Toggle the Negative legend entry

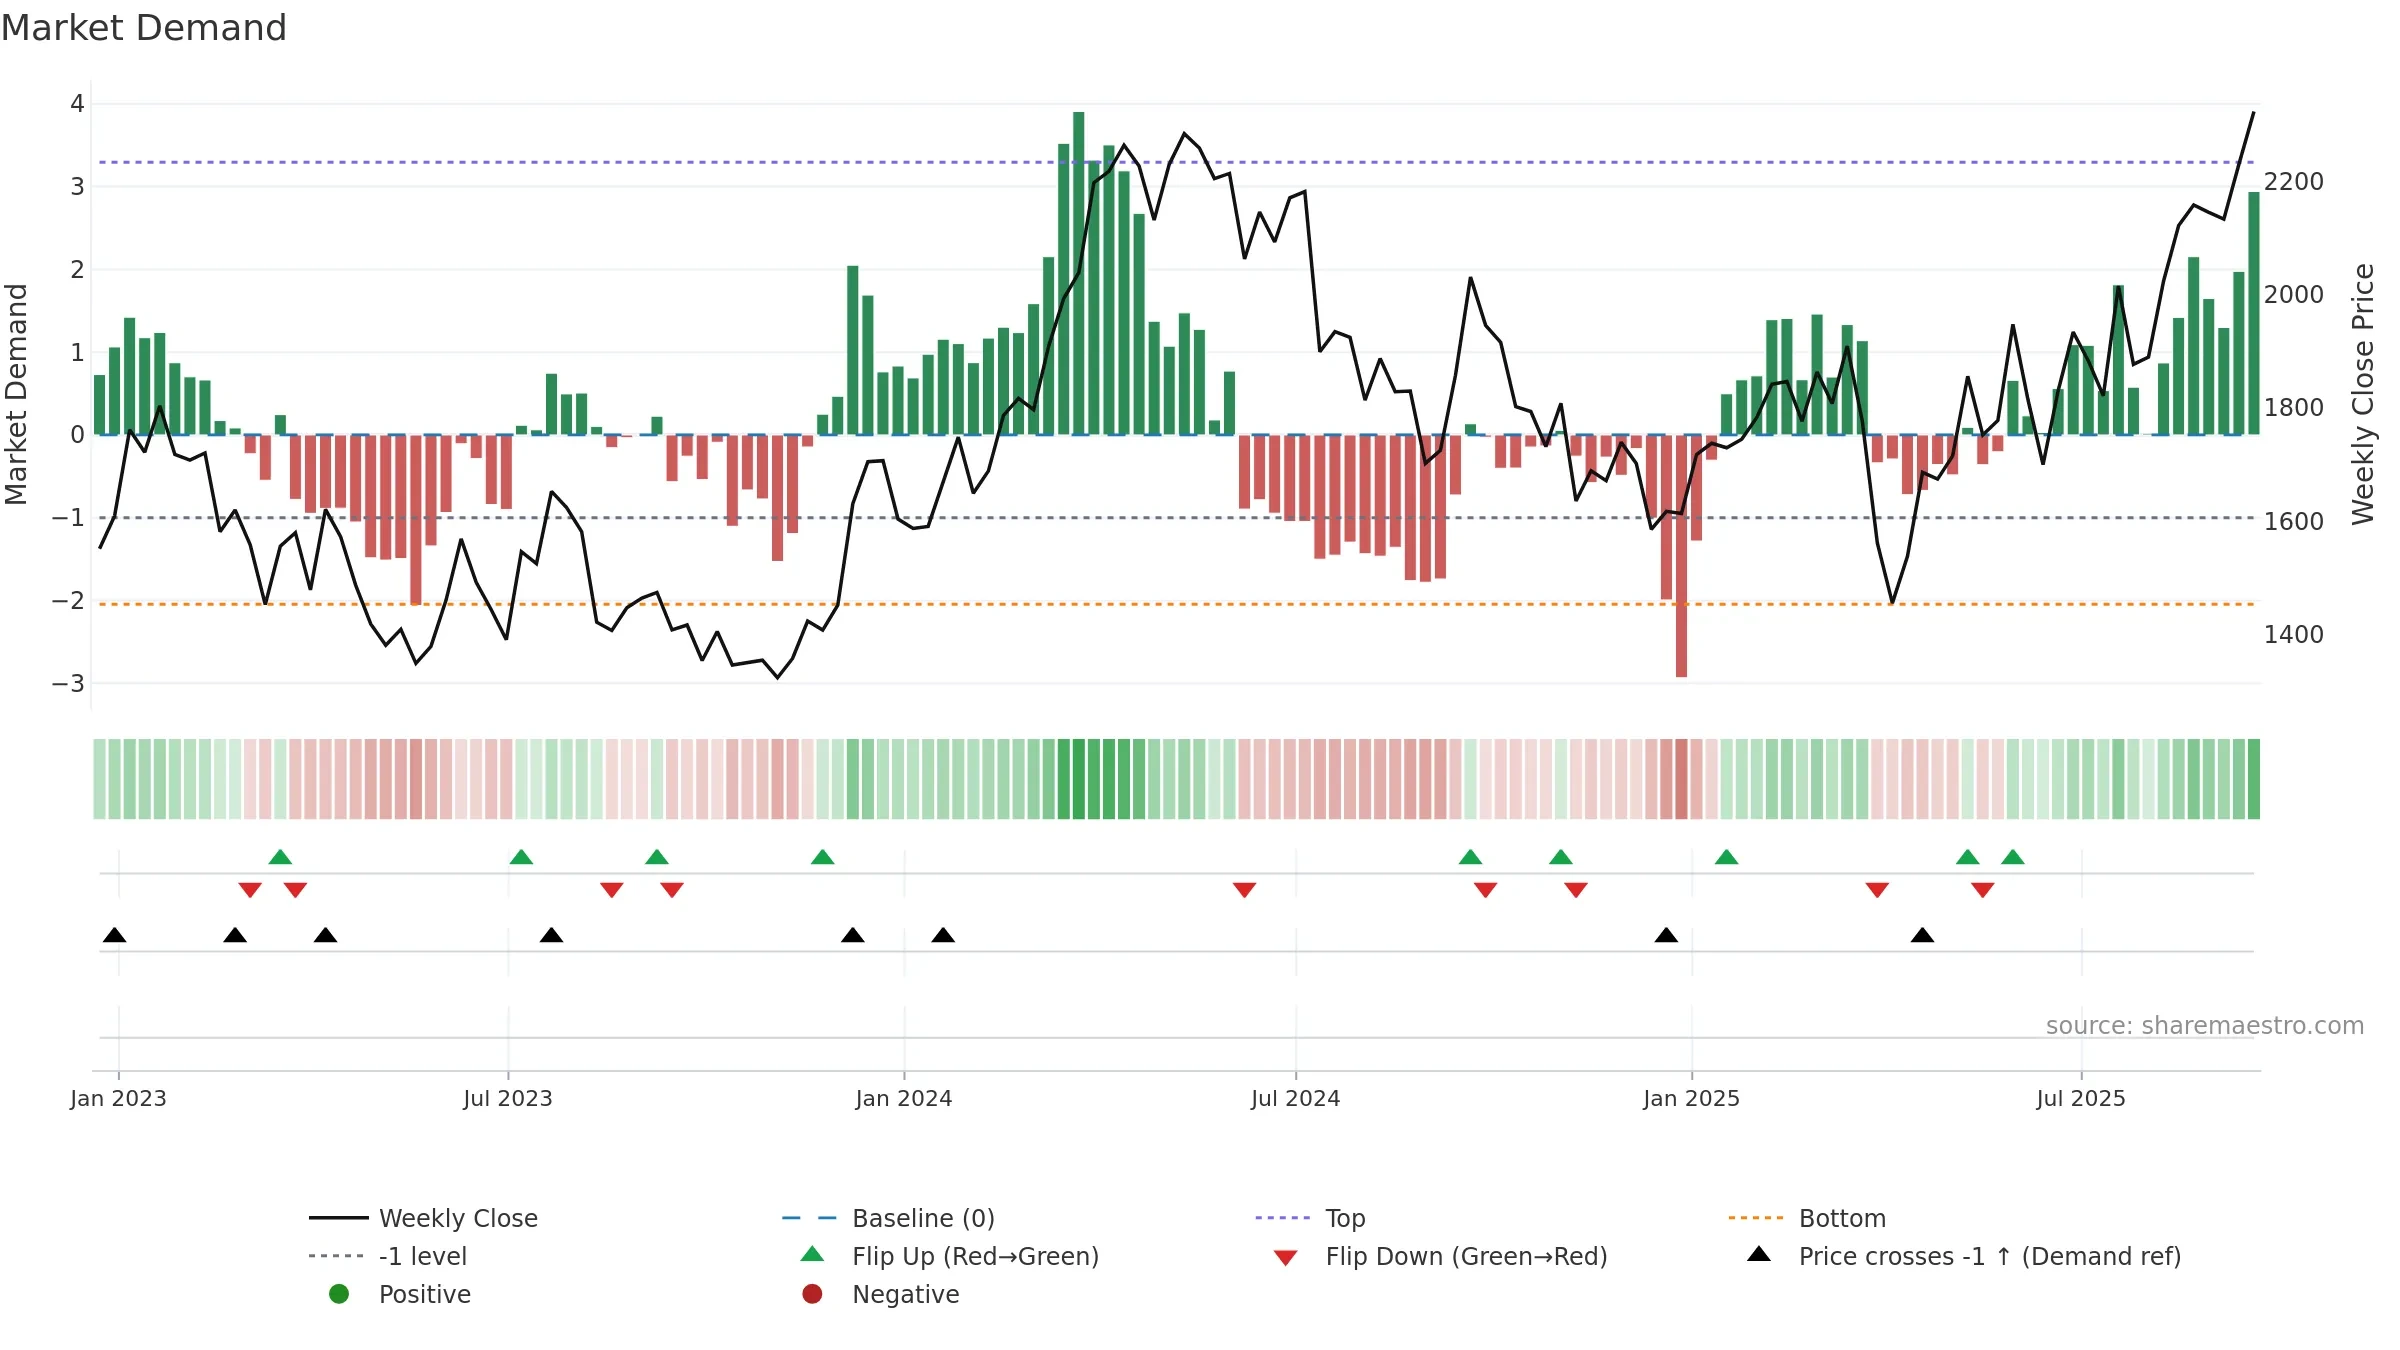tap(881, 1294)
